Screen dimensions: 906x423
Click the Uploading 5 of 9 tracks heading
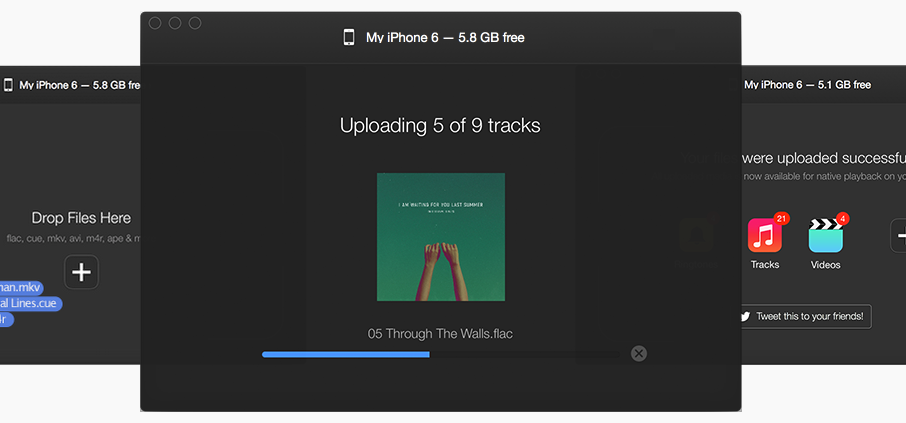440,125
